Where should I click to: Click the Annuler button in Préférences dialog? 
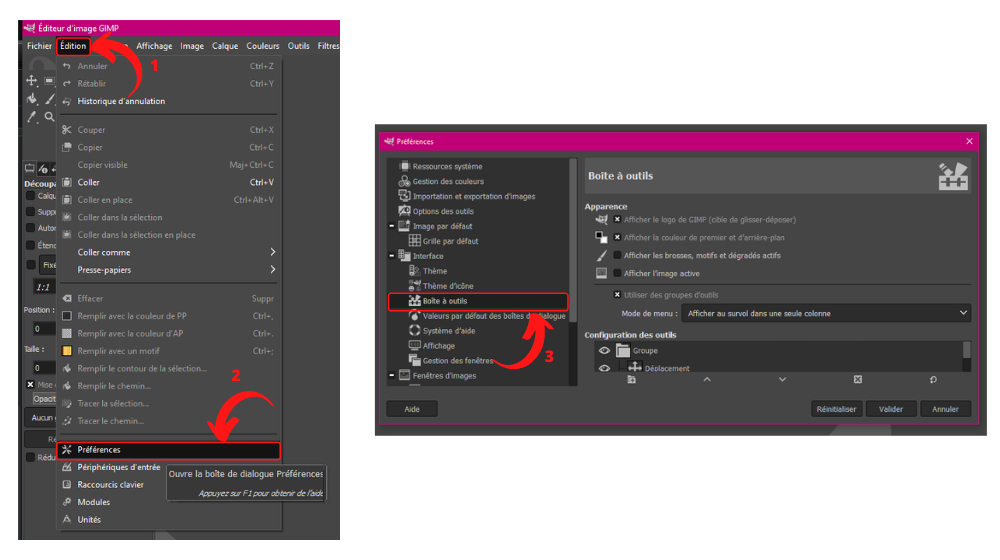(x=945, y=409)
